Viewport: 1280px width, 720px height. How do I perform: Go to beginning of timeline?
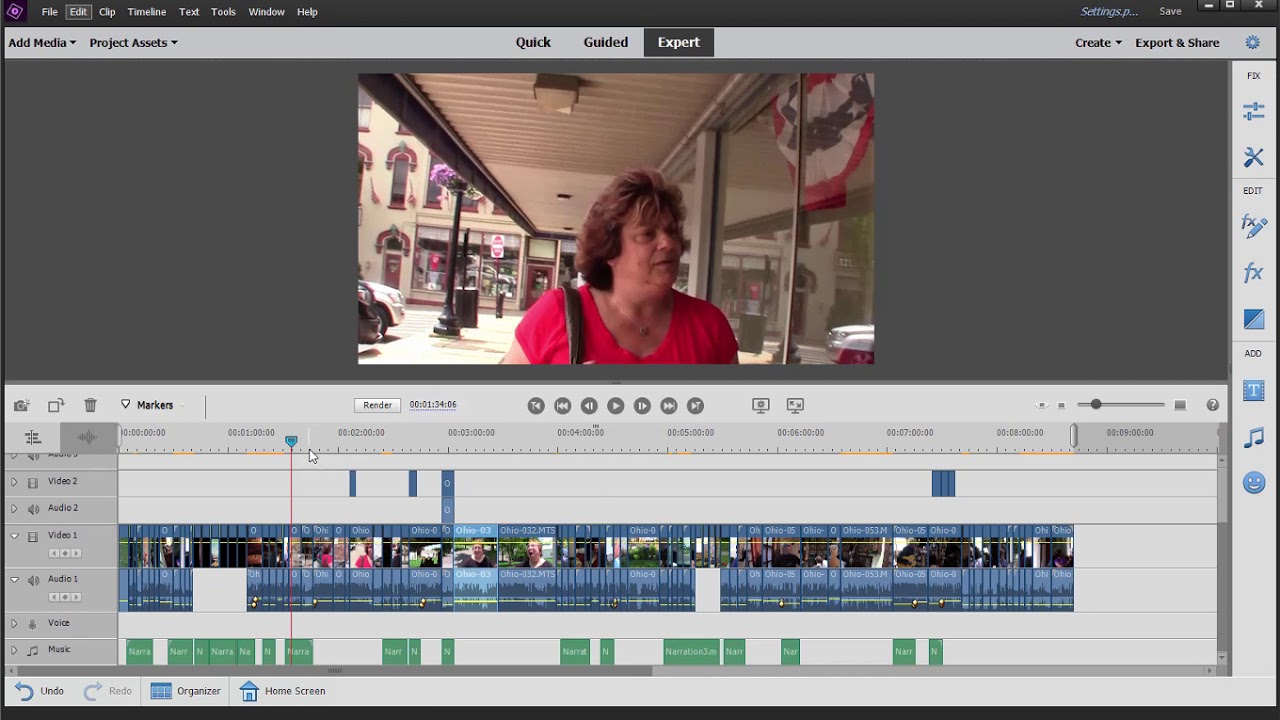(536, 405)
